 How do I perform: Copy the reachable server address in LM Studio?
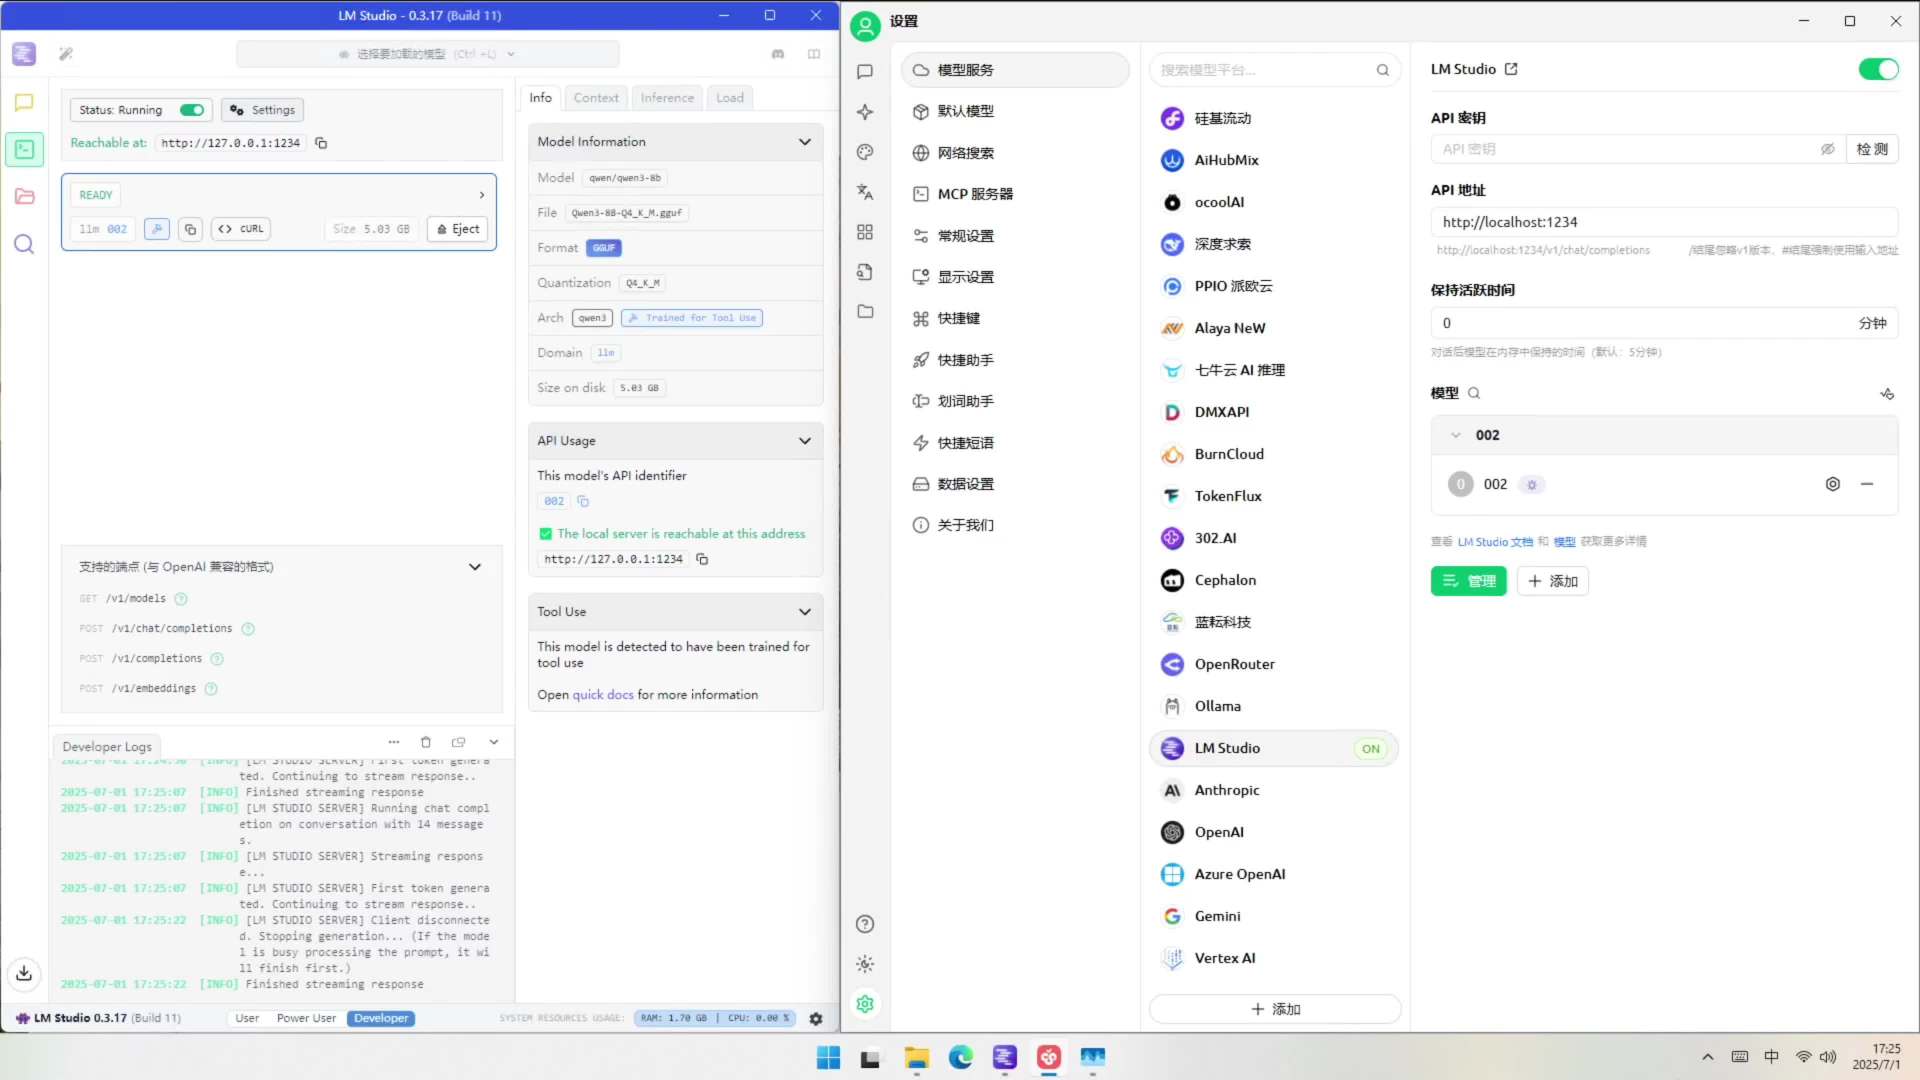coord(321,143)
